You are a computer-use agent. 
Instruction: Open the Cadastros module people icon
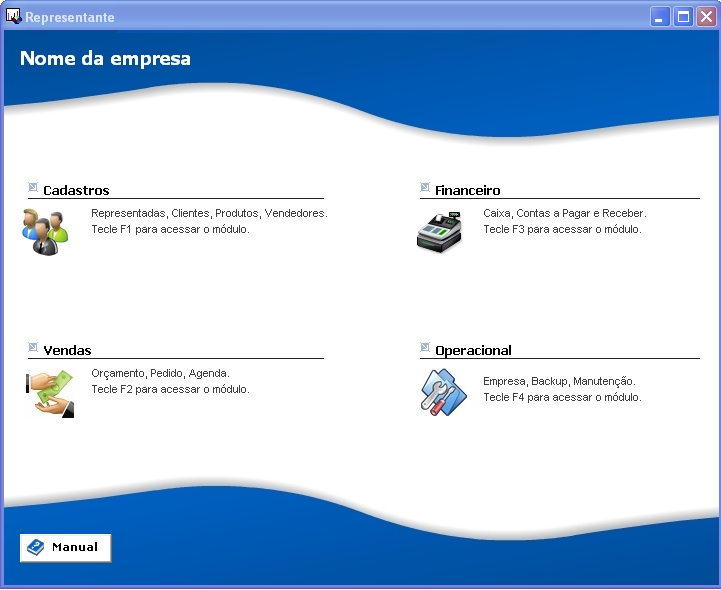[46, 231]
